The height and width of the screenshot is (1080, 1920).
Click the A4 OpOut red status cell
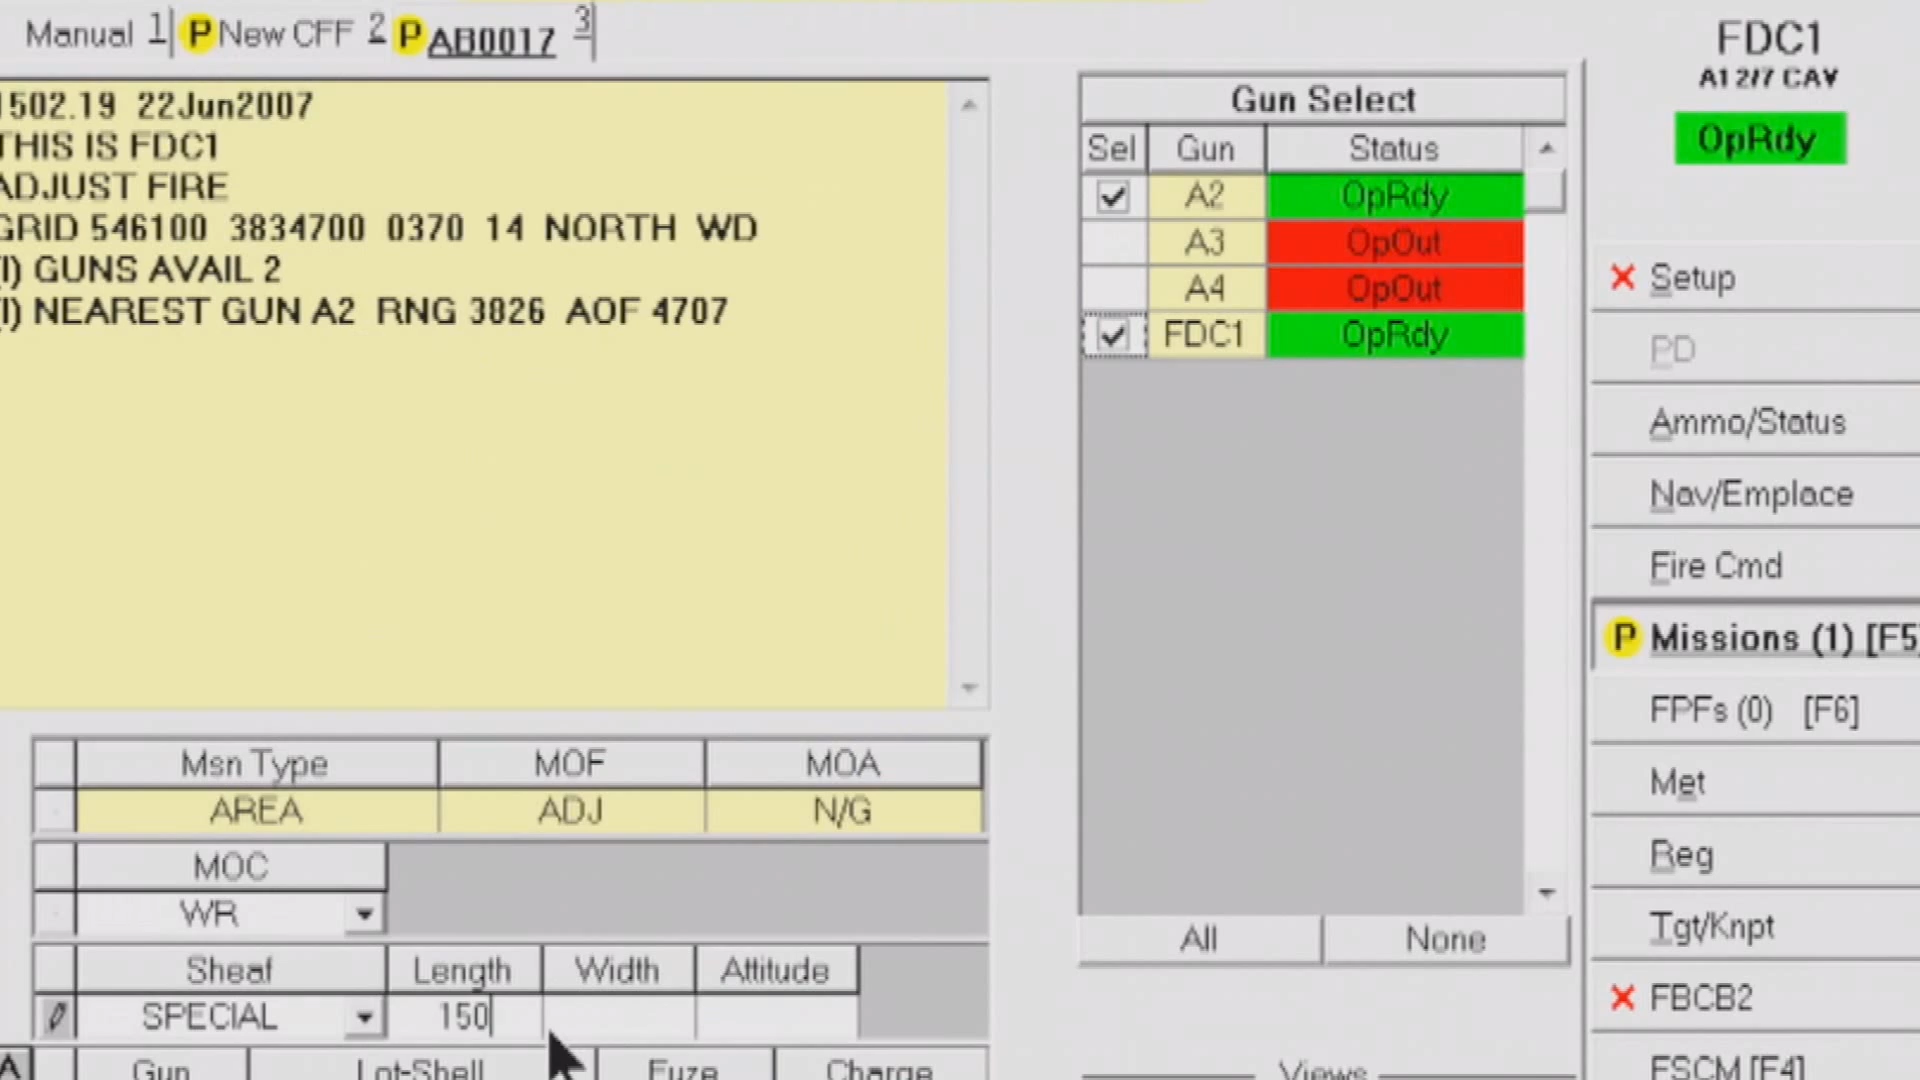coord(1395,289)
